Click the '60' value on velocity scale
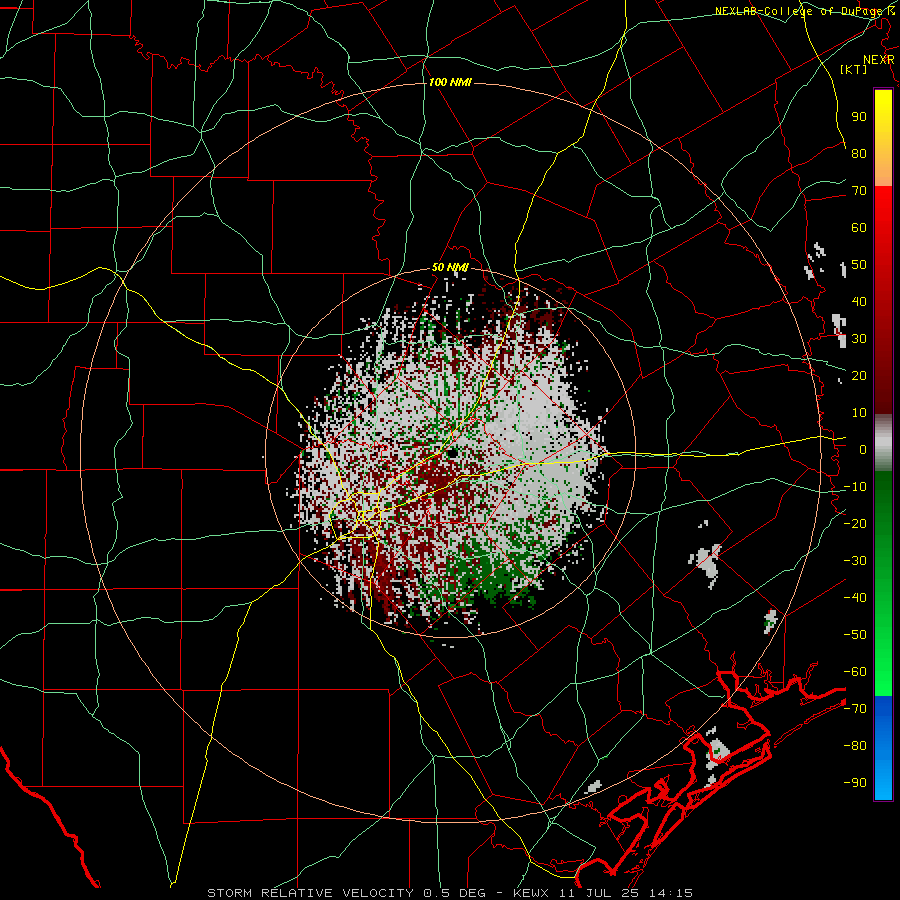Screen dimensions: 900x900 click(x=859, y=227)
